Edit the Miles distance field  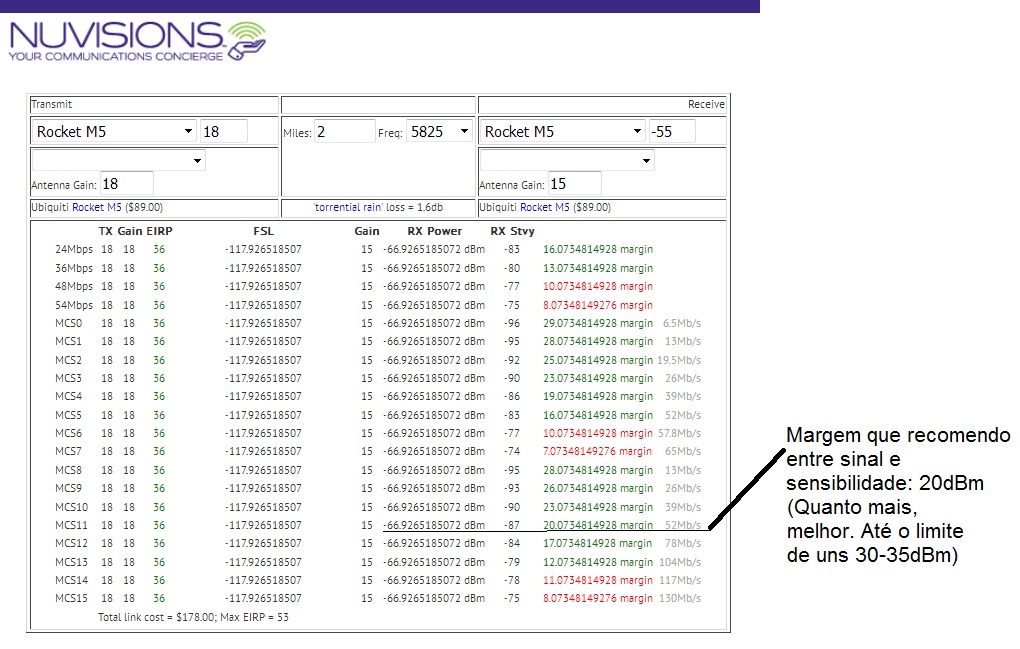(345, 131)
